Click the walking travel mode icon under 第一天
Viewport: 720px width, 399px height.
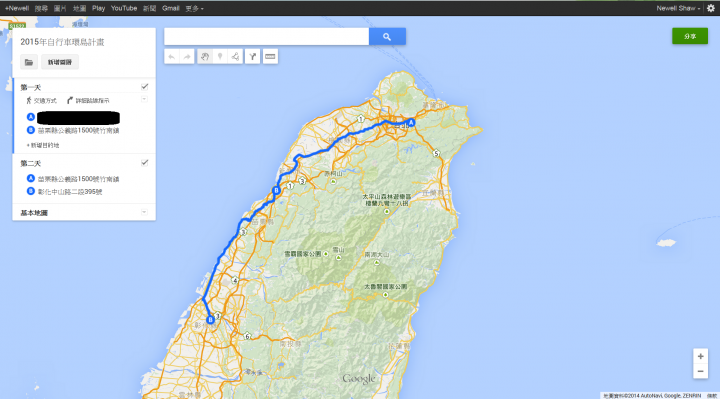(x=29, y=100)
